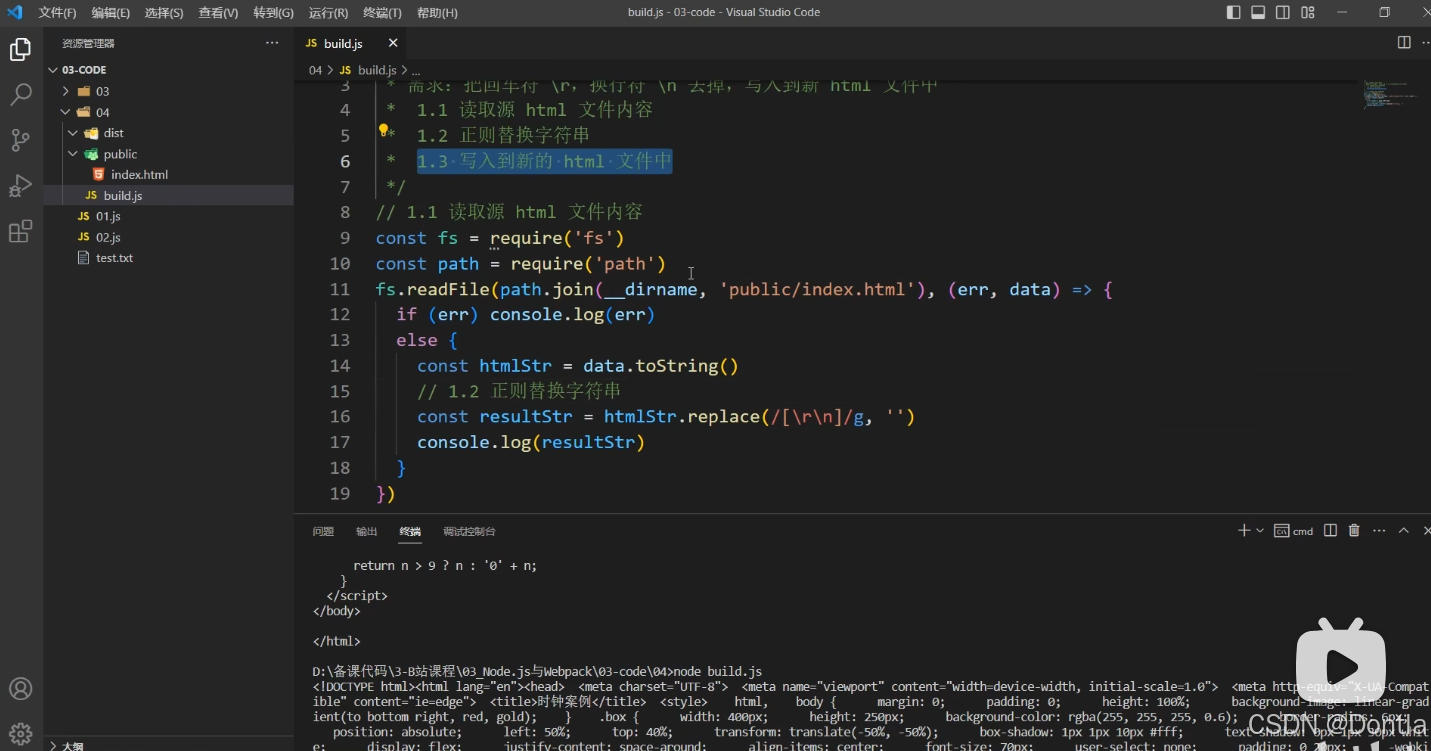Click the VS Code logo icon
Screen dimensions: 1431x751
point(14,12)
